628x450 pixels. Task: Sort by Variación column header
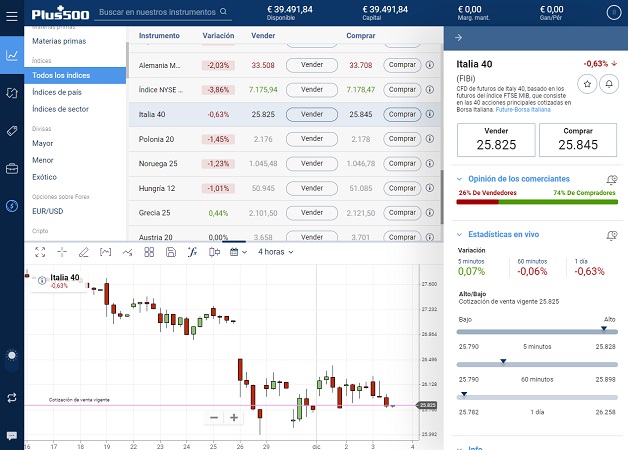tap(218, 36)
